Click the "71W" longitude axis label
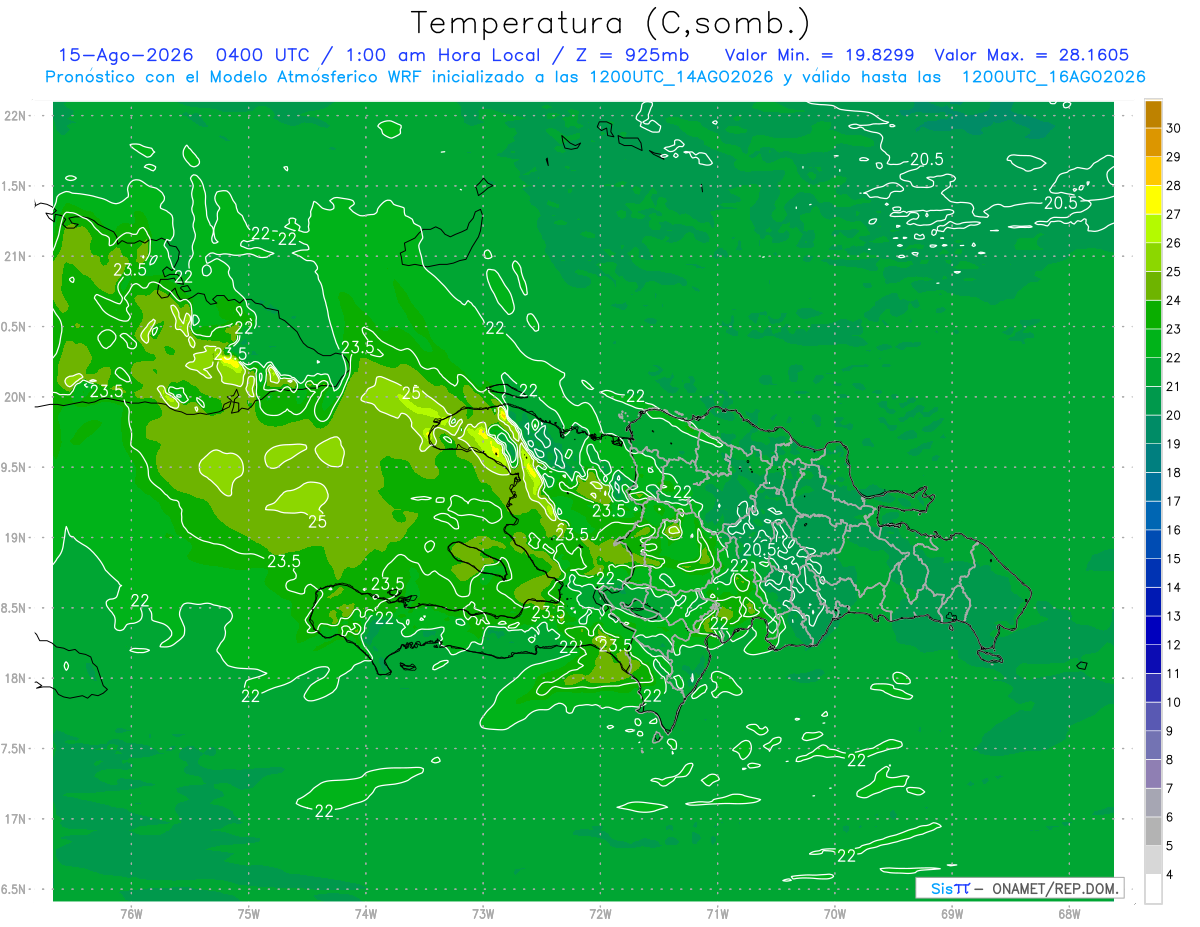1200x927 pixels. point(717,914)
